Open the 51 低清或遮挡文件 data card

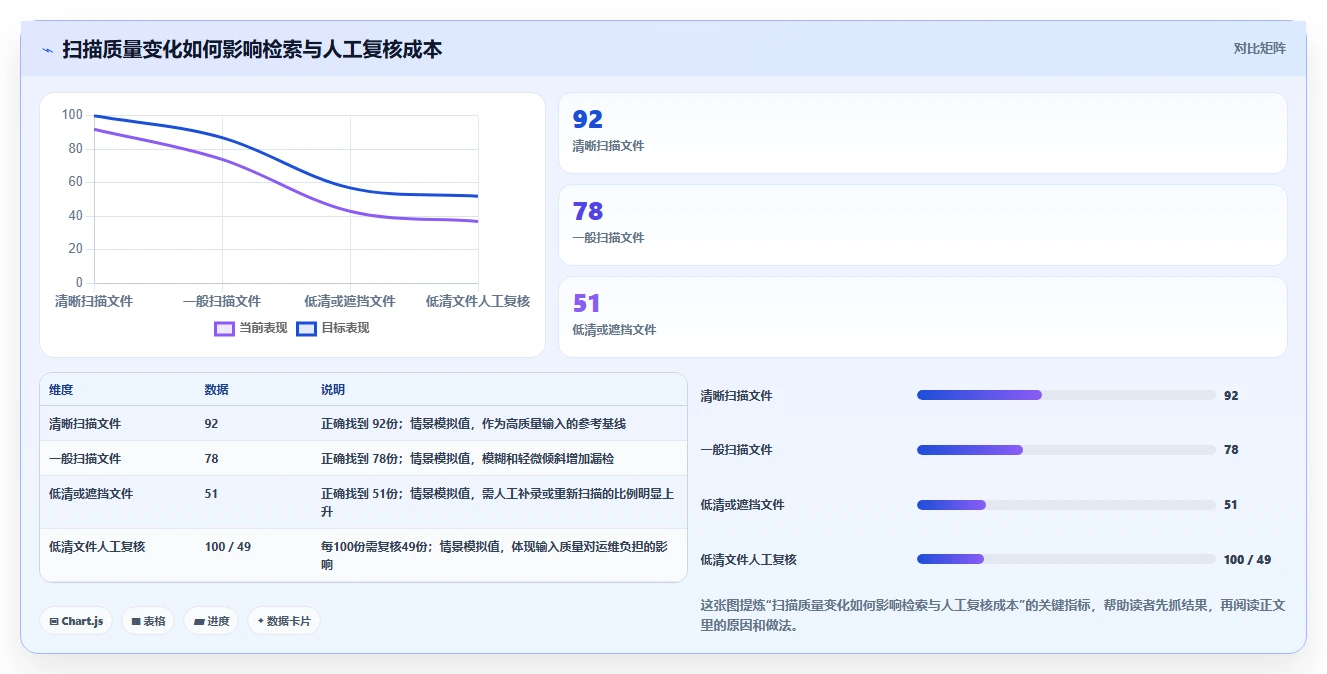pos(922,317)
